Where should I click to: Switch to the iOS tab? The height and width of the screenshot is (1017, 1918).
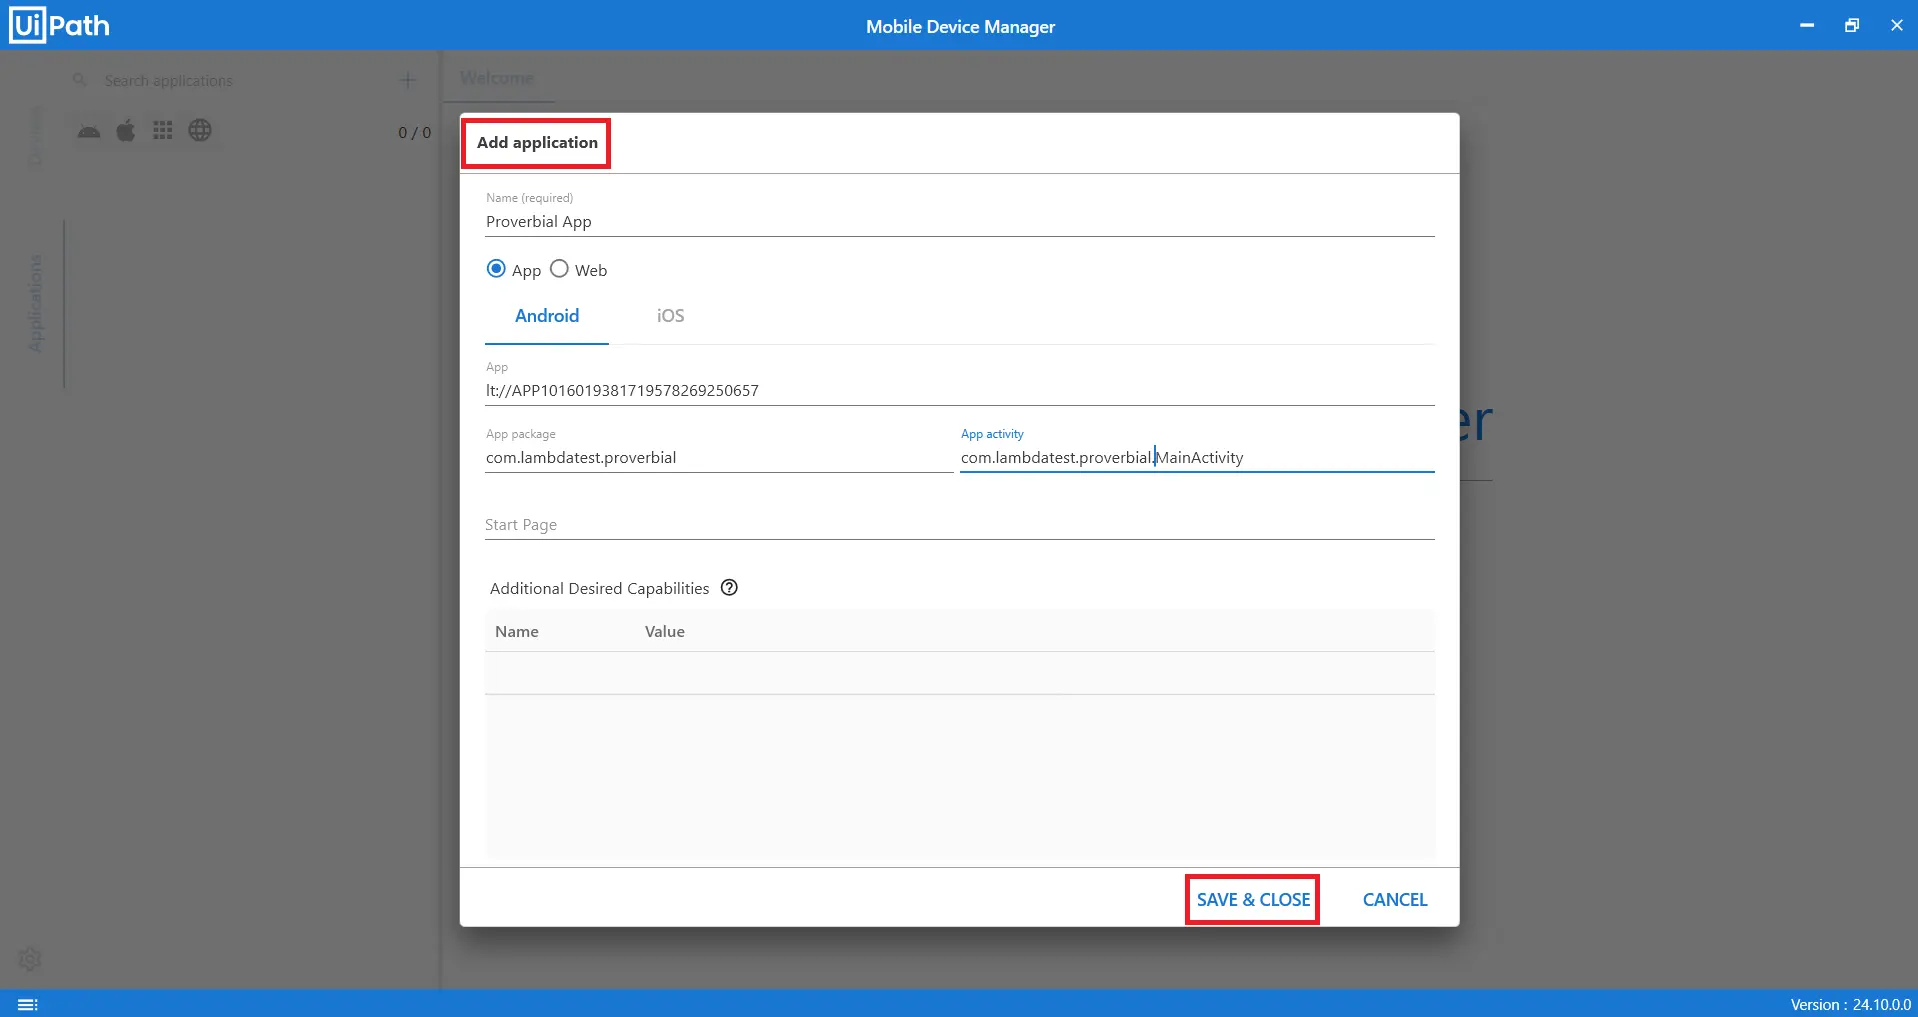point(670,316)
